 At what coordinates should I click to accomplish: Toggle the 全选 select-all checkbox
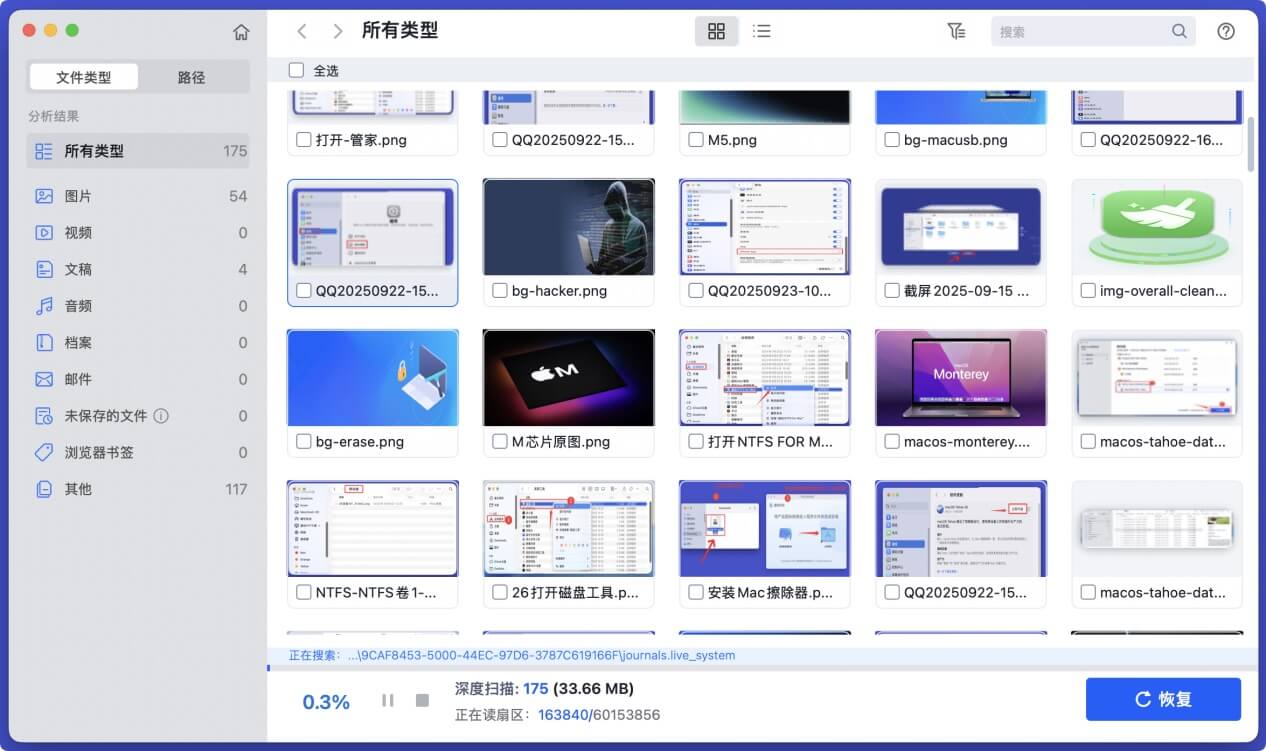click(x=296, y=70)
